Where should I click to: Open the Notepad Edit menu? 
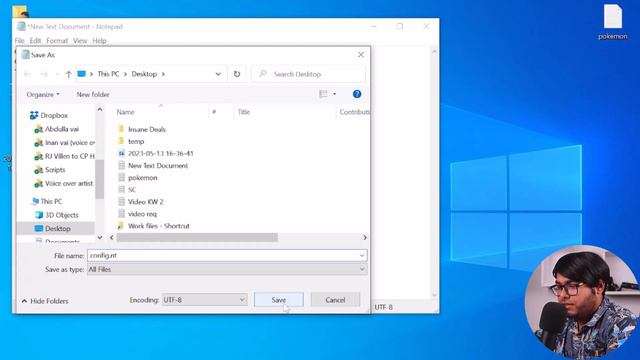(x=35, y=41)
